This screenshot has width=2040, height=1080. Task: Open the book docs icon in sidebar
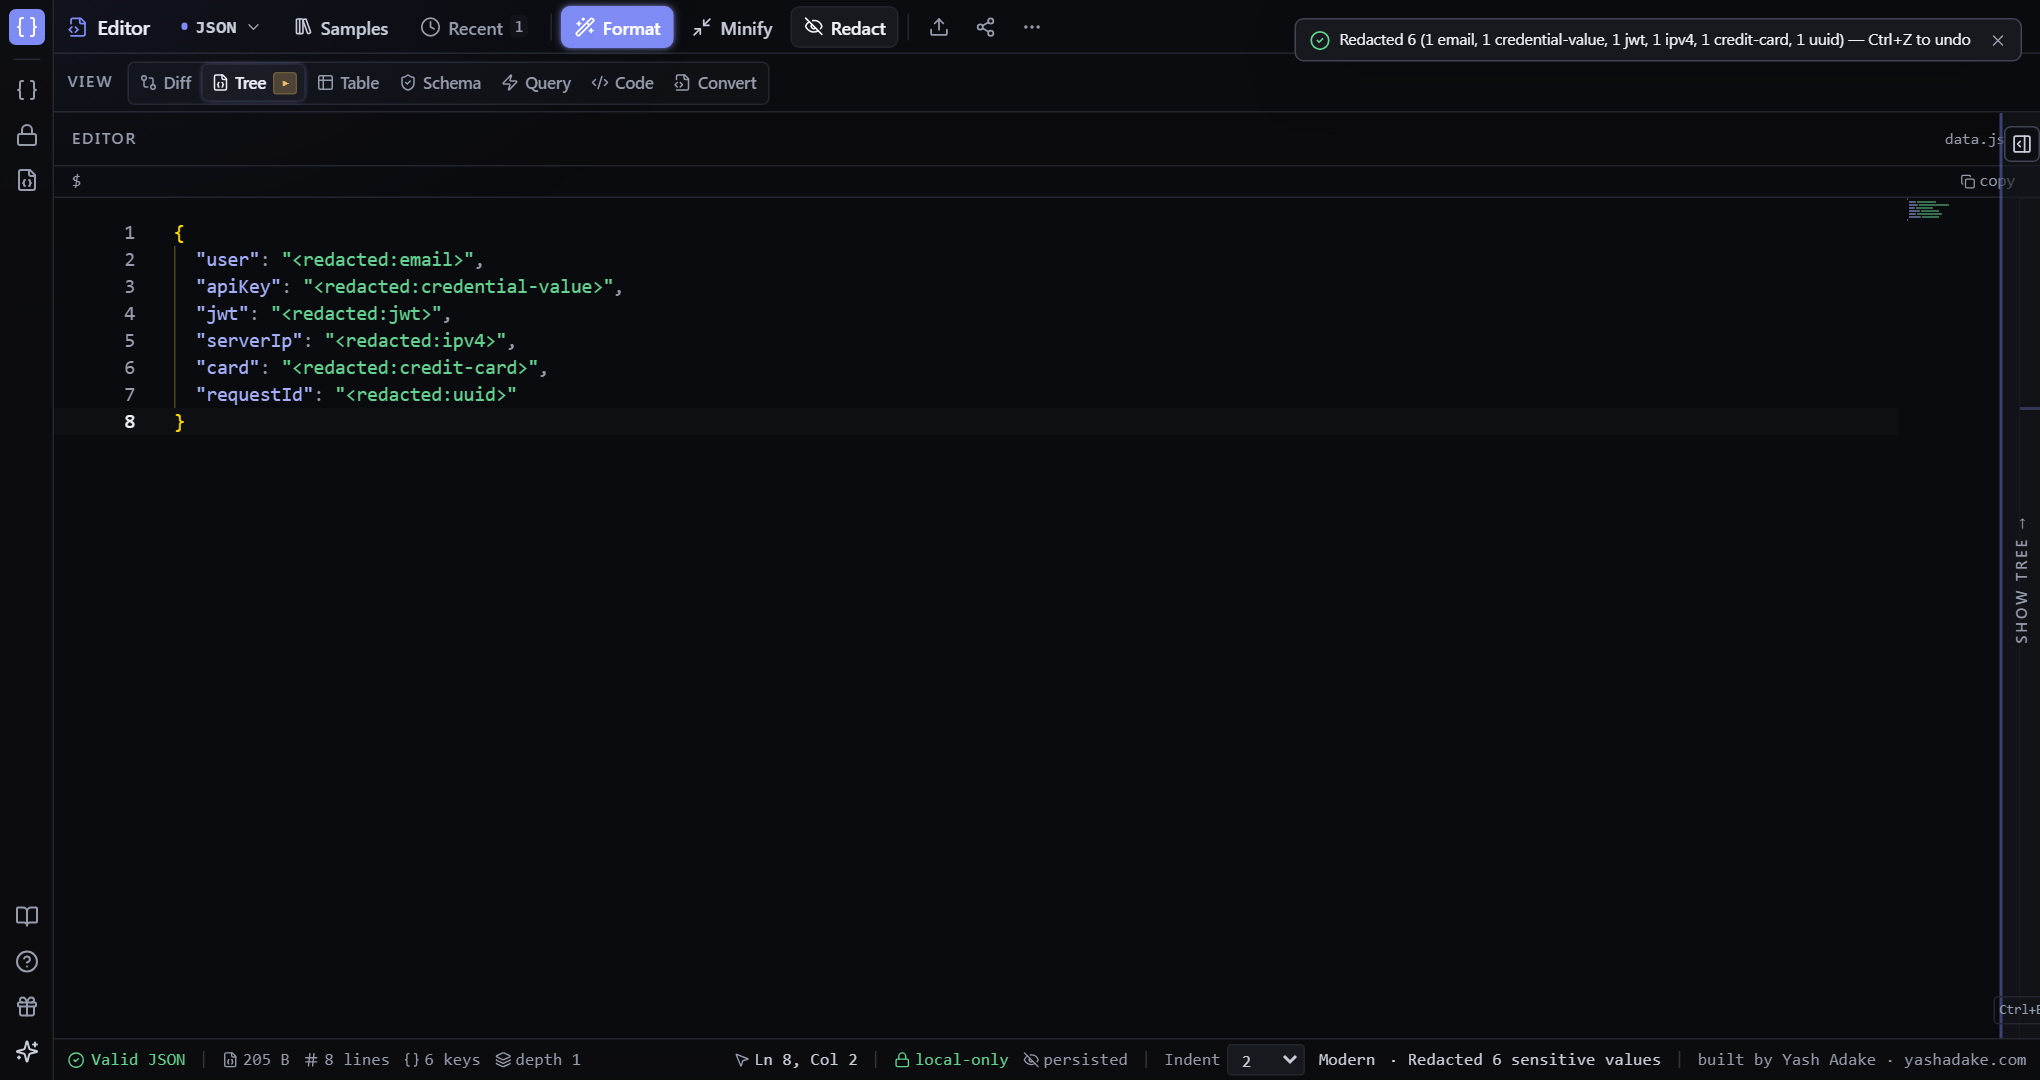(x=27, y=917)
